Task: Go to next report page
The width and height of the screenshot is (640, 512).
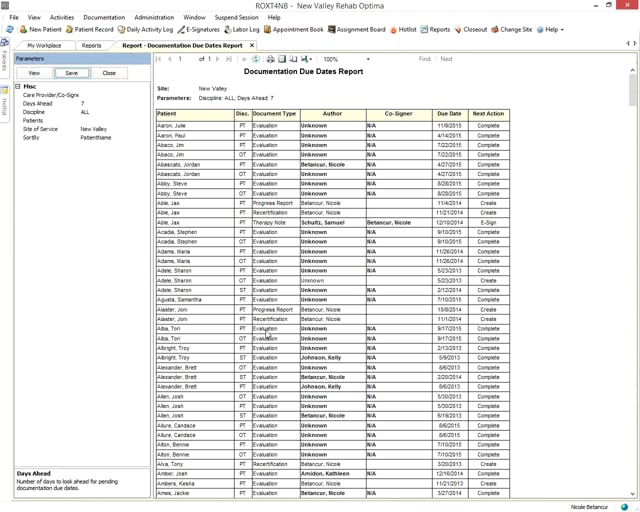Action: (x=218, y=59)
